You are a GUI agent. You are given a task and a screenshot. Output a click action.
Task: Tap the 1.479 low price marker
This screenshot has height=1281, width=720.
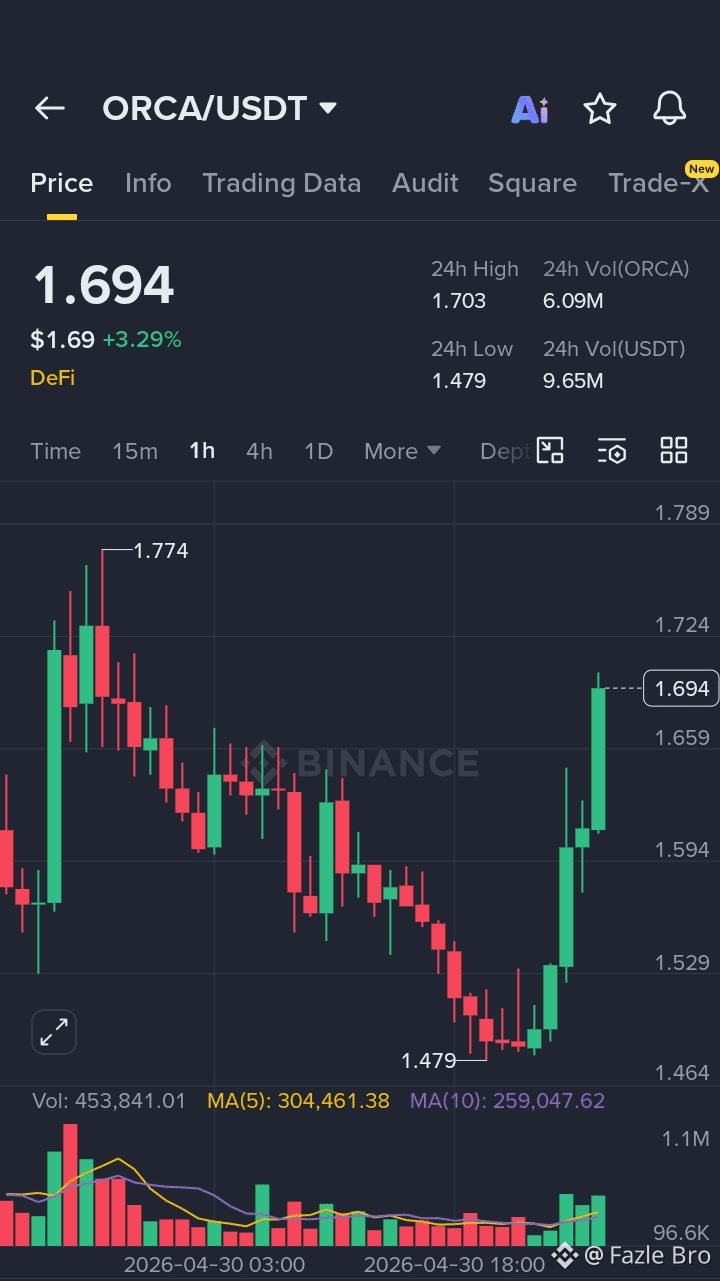(428, 1060)
